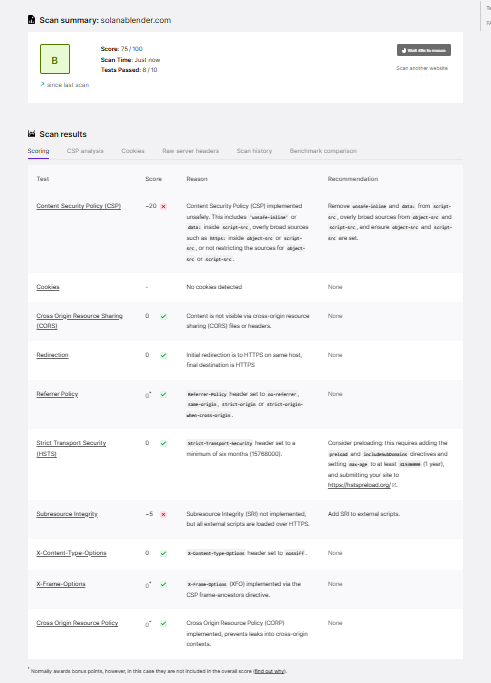Viewport: 491px width, 683px height.
Task: Click the green check on Referrer Policy row
Action: pyautogui.click(x=163, y=394)
